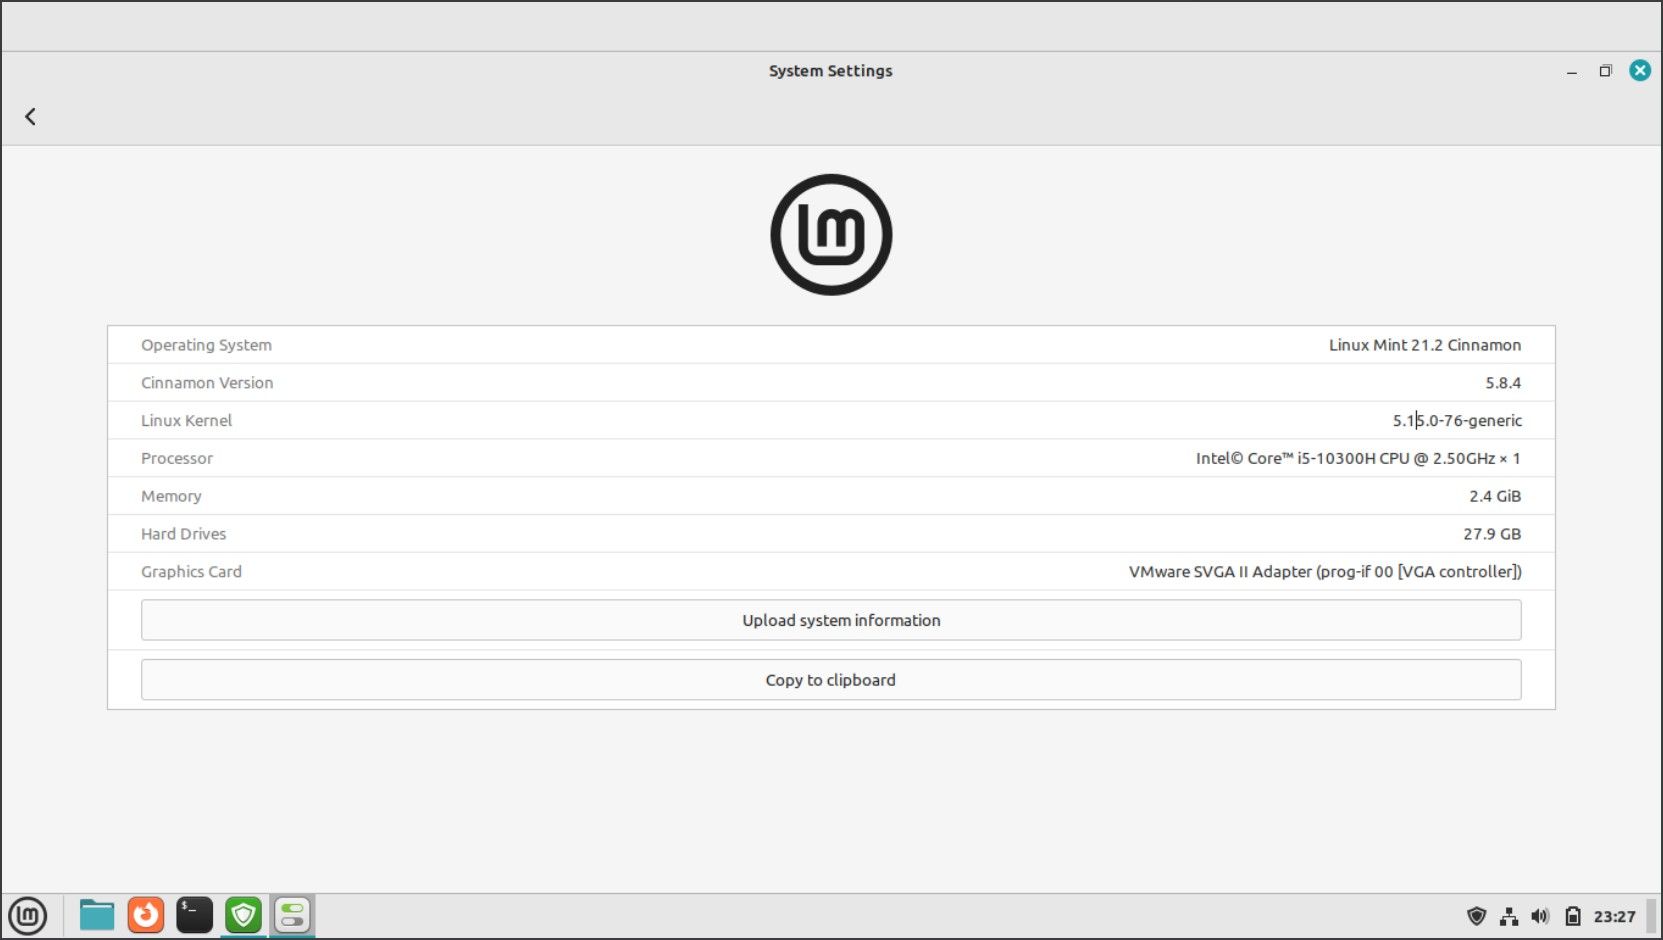The height and width of the screenshot is (940, 1663).
Task: Click the Memory row showing 2.4 GiB
Action: pyautogui.click(x=831, y=495)
